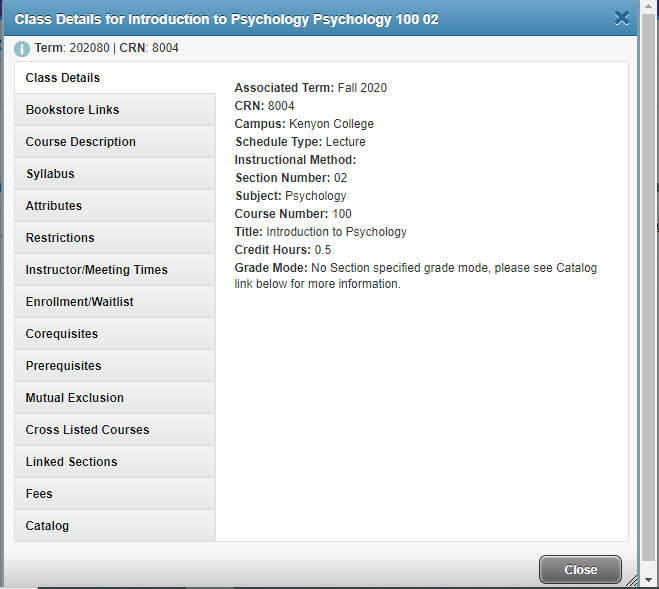This screenshot has height=589, width=659.
Task: Click the scrollbar down arrow
Action: tap(648, 580)
